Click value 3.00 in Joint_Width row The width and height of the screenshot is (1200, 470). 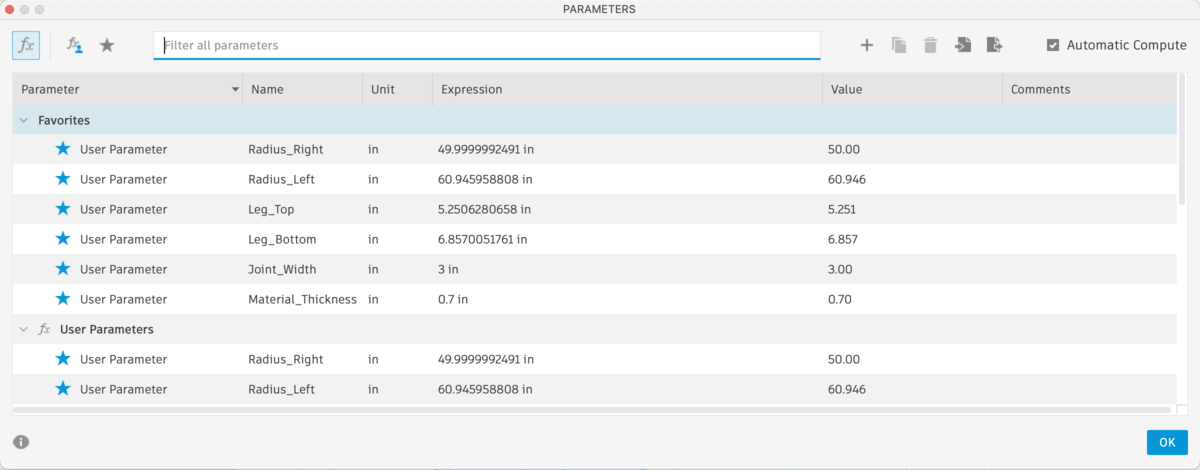[840, 269]
